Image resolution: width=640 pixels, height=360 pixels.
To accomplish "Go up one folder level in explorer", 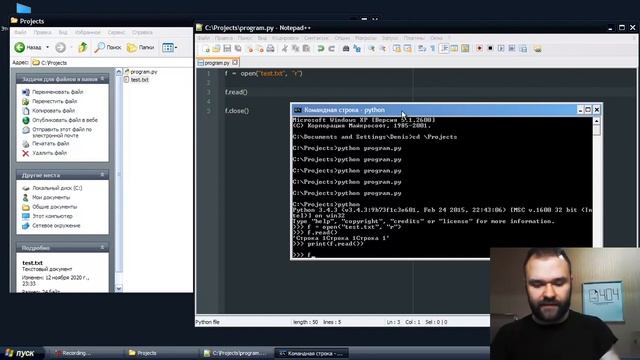I will coord(83,47).
